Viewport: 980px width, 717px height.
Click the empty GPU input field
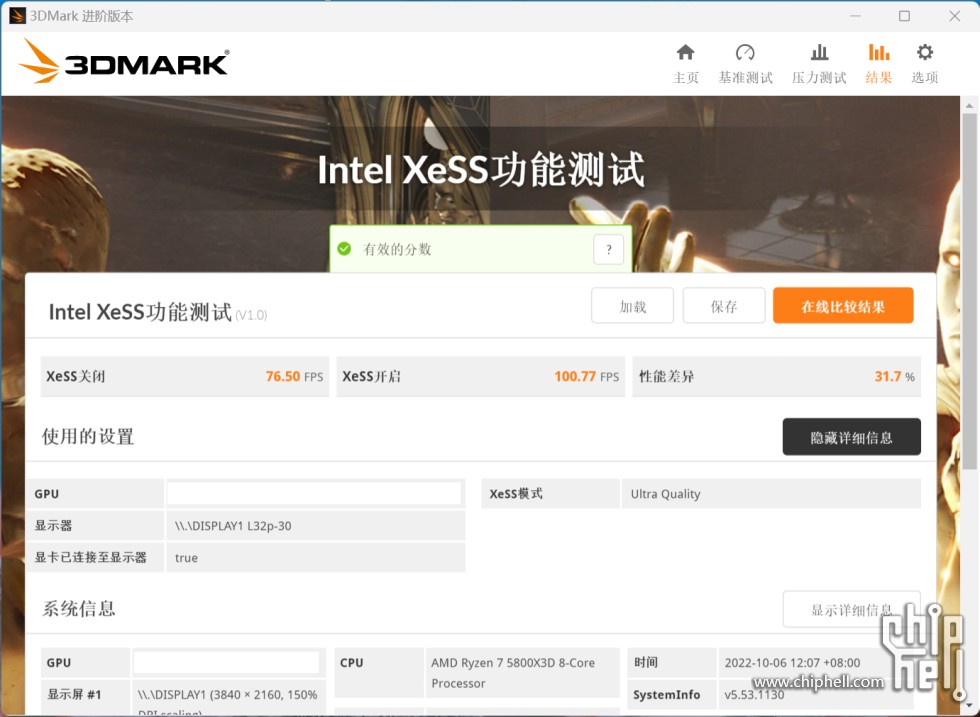[x=314, y=493]
